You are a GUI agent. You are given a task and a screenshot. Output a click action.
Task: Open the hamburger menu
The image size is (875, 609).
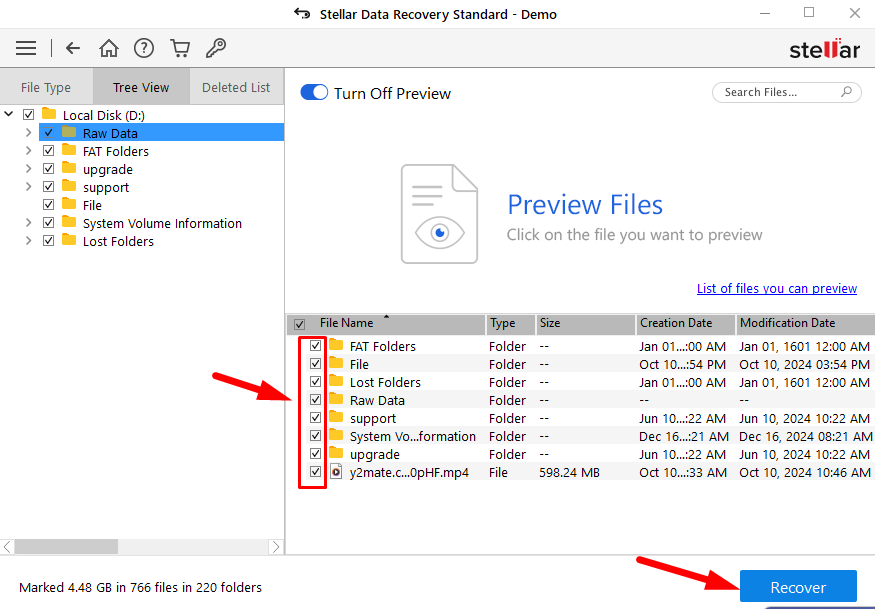coord(26,48)
